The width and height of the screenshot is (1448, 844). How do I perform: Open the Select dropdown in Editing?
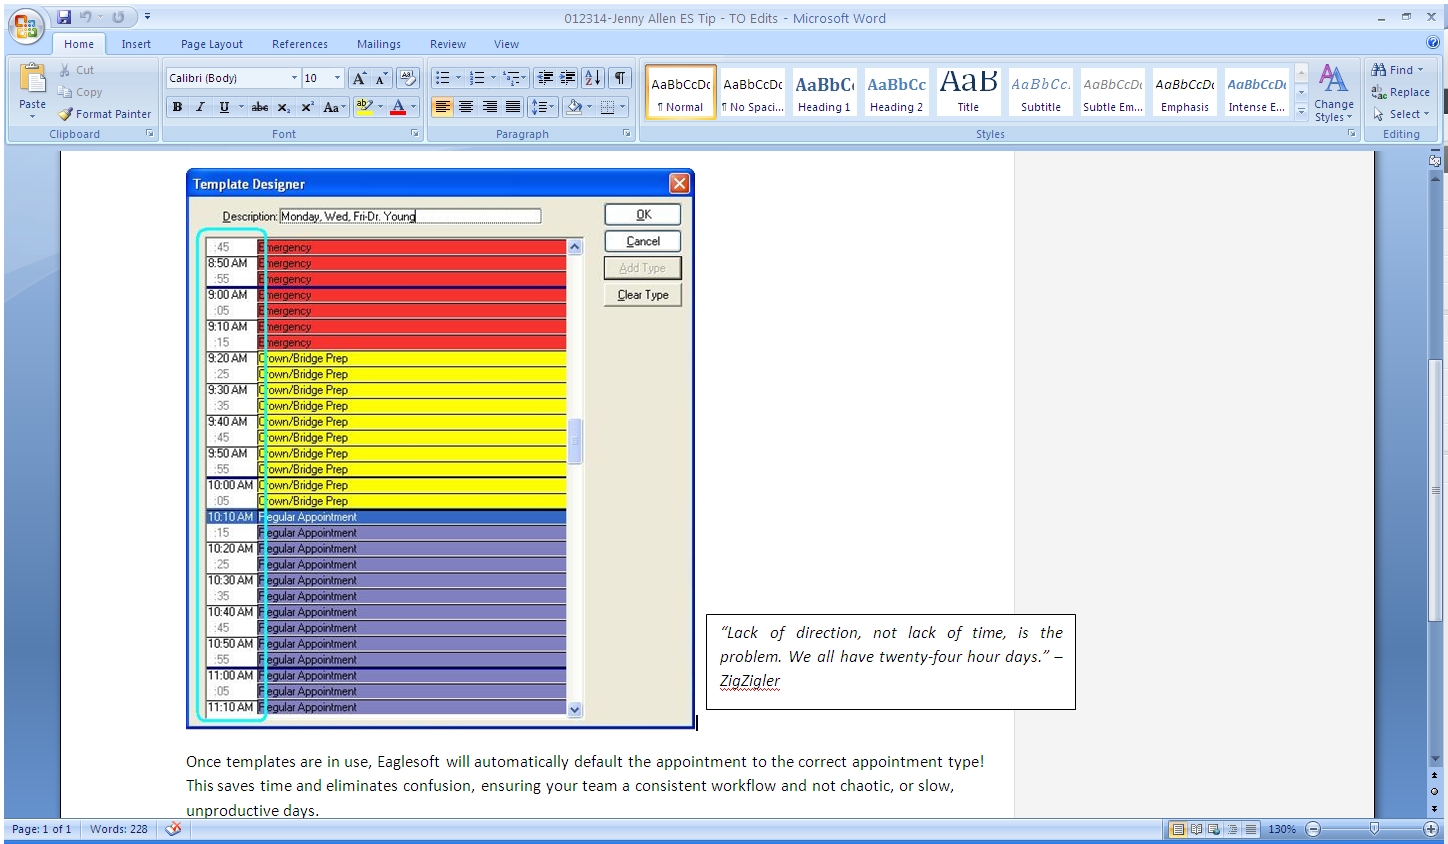pos(1400,114)
